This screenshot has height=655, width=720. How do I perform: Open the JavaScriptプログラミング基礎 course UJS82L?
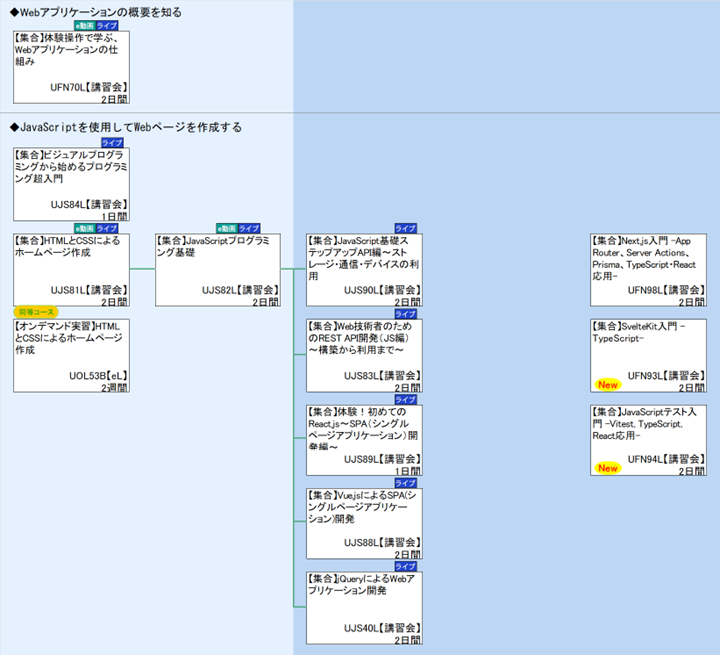click(218, 270)
